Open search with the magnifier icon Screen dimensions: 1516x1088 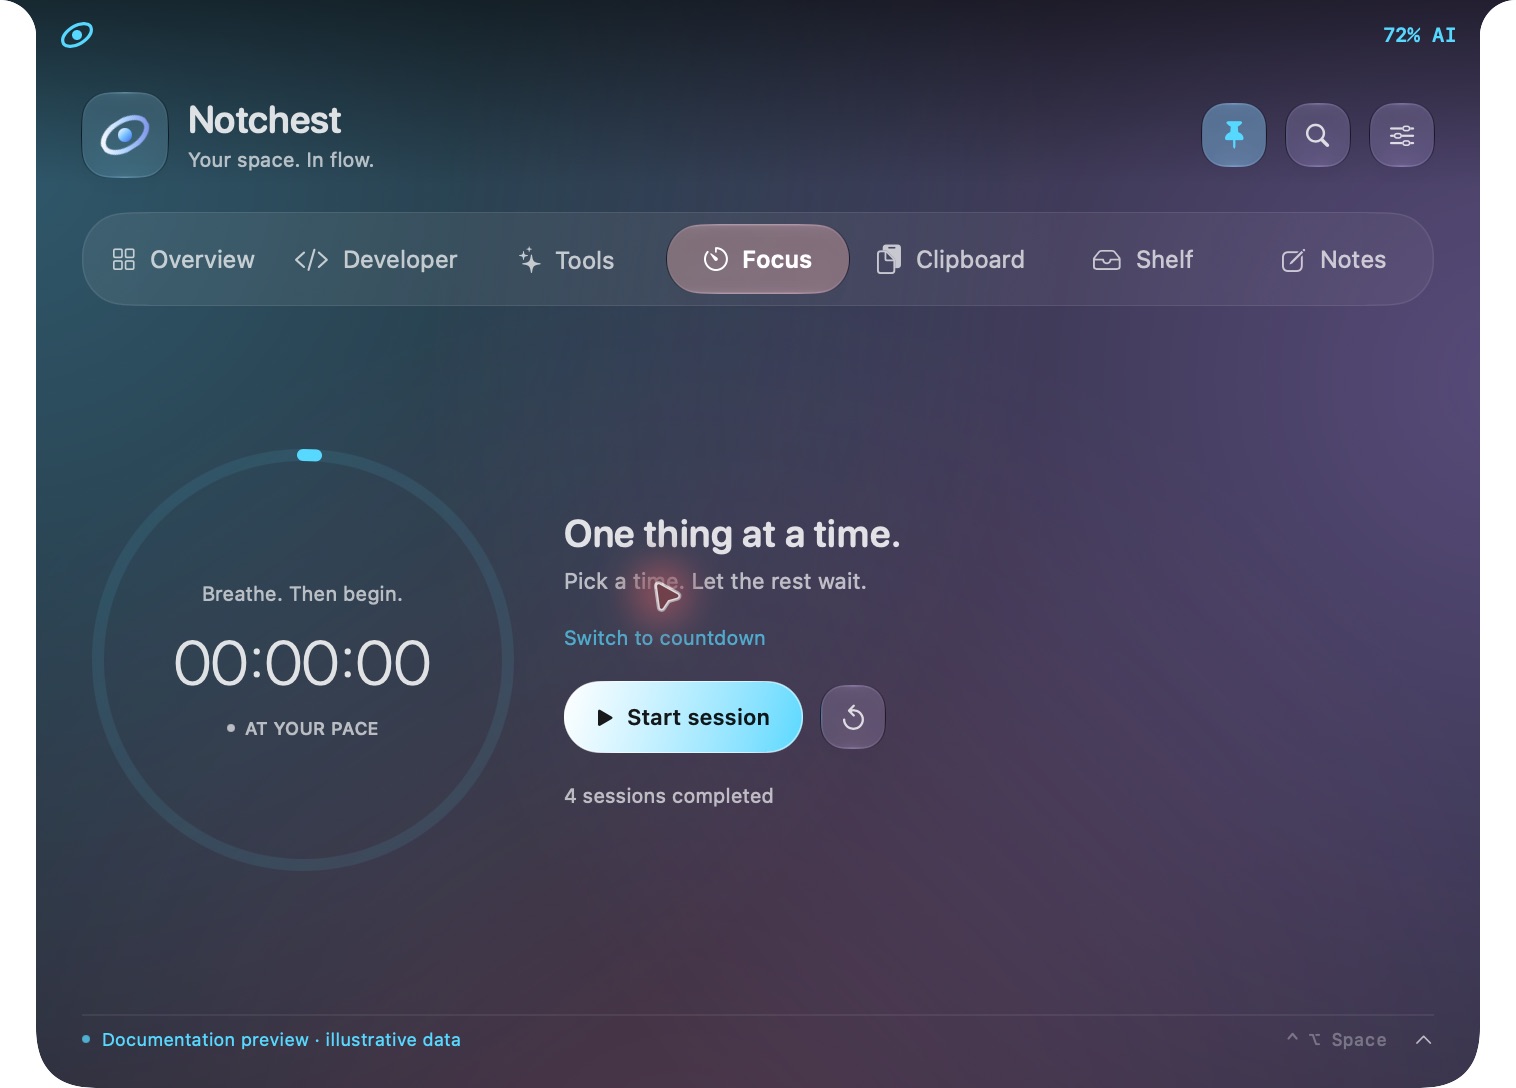[1318, 135]
